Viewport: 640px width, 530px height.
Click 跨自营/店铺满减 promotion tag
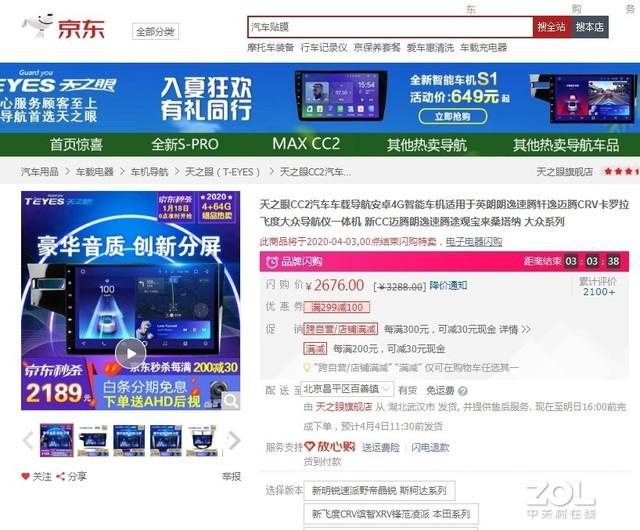coord(341,329)
